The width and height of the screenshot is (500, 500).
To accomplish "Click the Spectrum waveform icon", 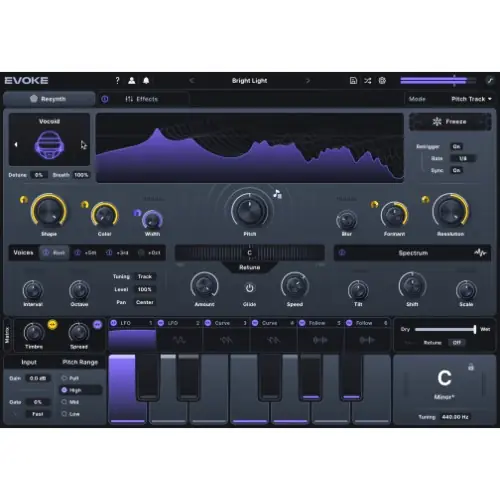I will [480, 253].
